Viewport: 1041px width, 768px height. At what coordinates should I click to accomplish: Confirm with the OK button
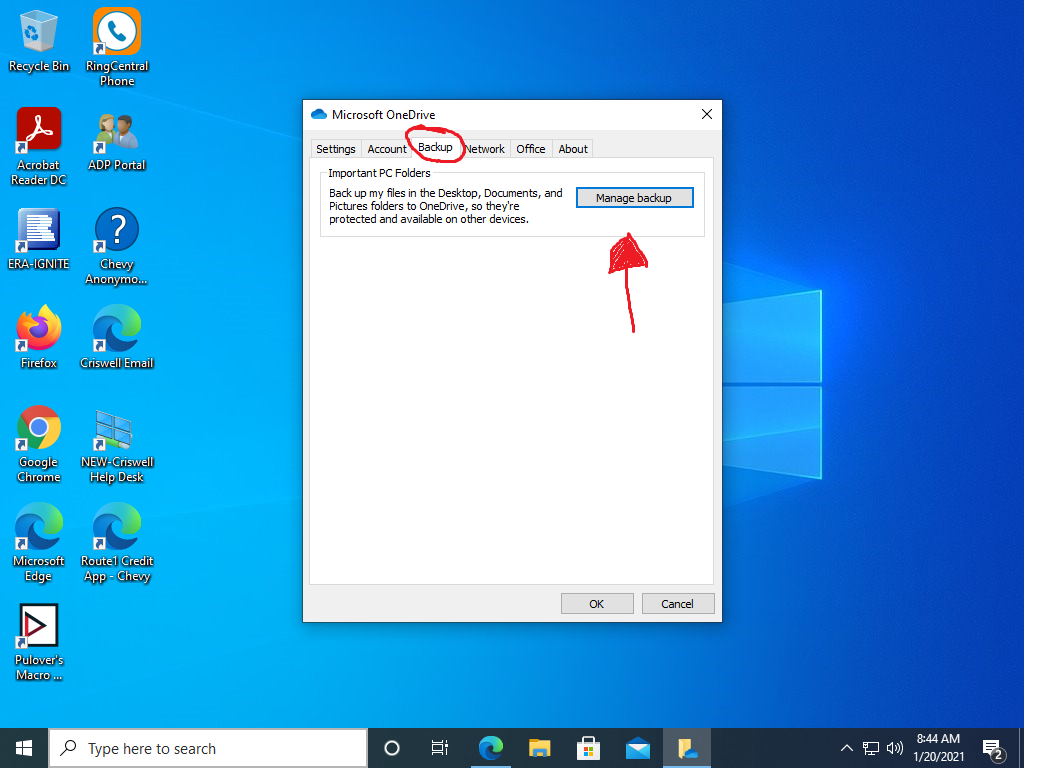(597, 603)
